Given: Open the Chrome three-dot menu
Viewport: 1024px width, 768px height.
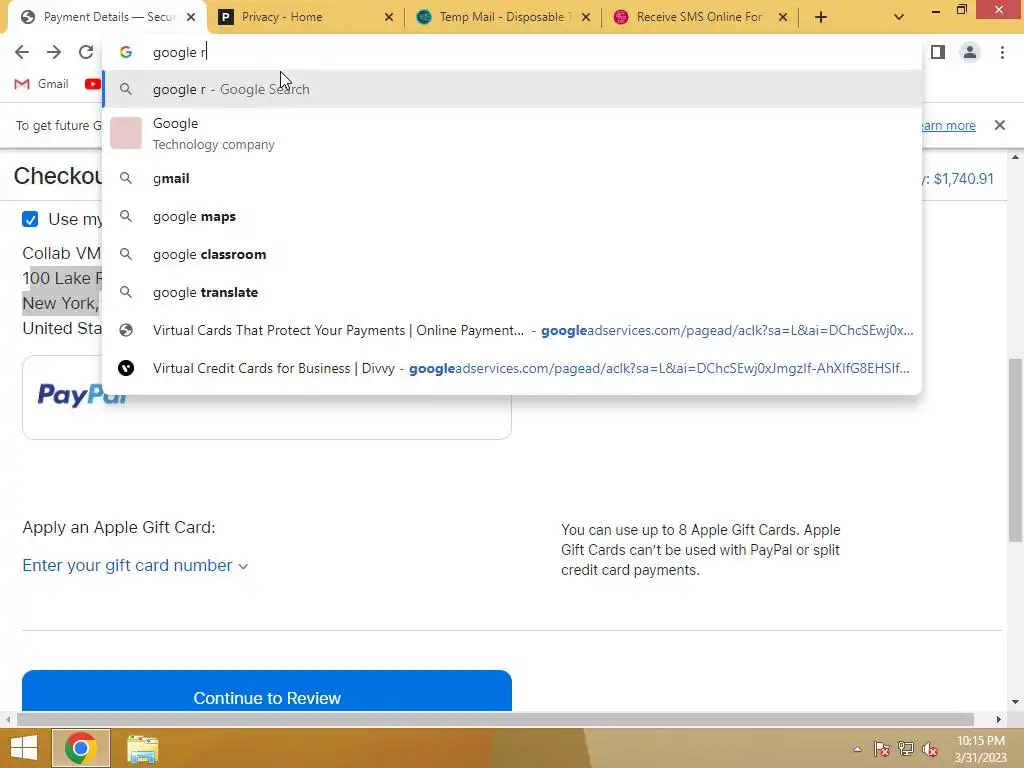Looking at the screenshot, I should click(x=1002, y=52).
